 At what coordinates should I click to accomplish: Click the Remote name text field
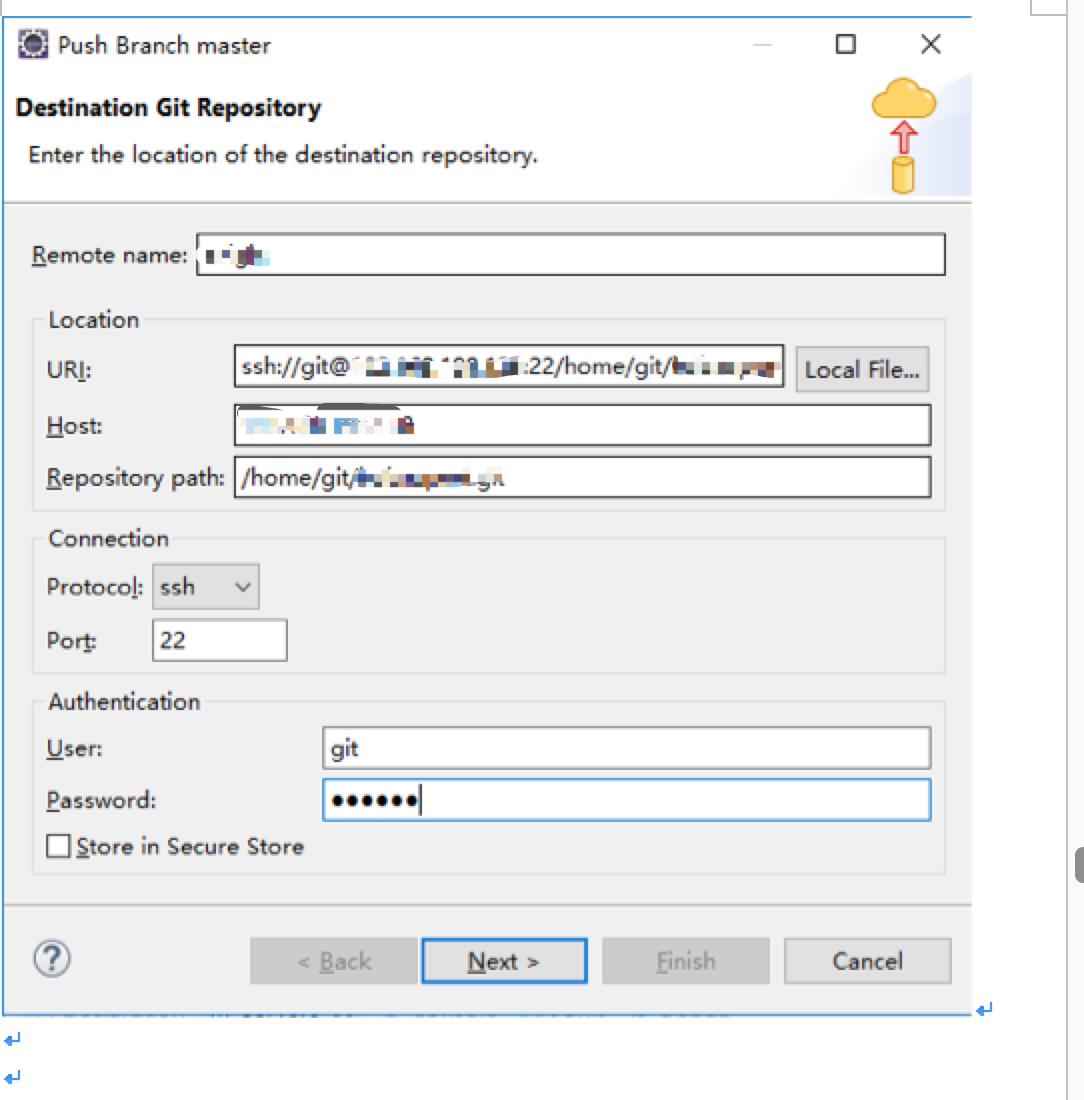(x=570, y=255)
